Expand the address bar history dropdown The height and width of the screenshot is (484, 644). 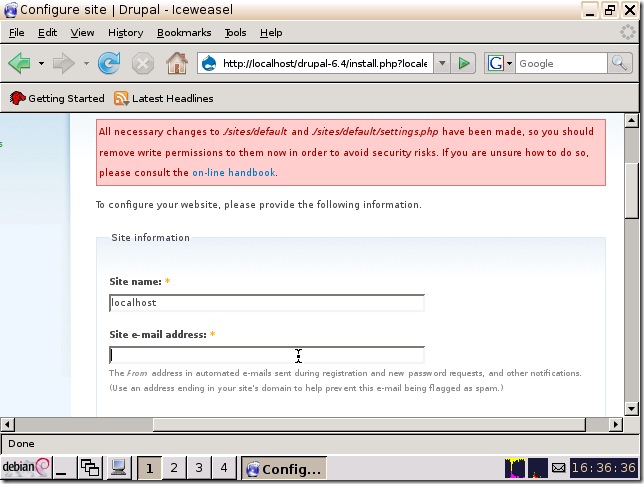tap(442, 63)
